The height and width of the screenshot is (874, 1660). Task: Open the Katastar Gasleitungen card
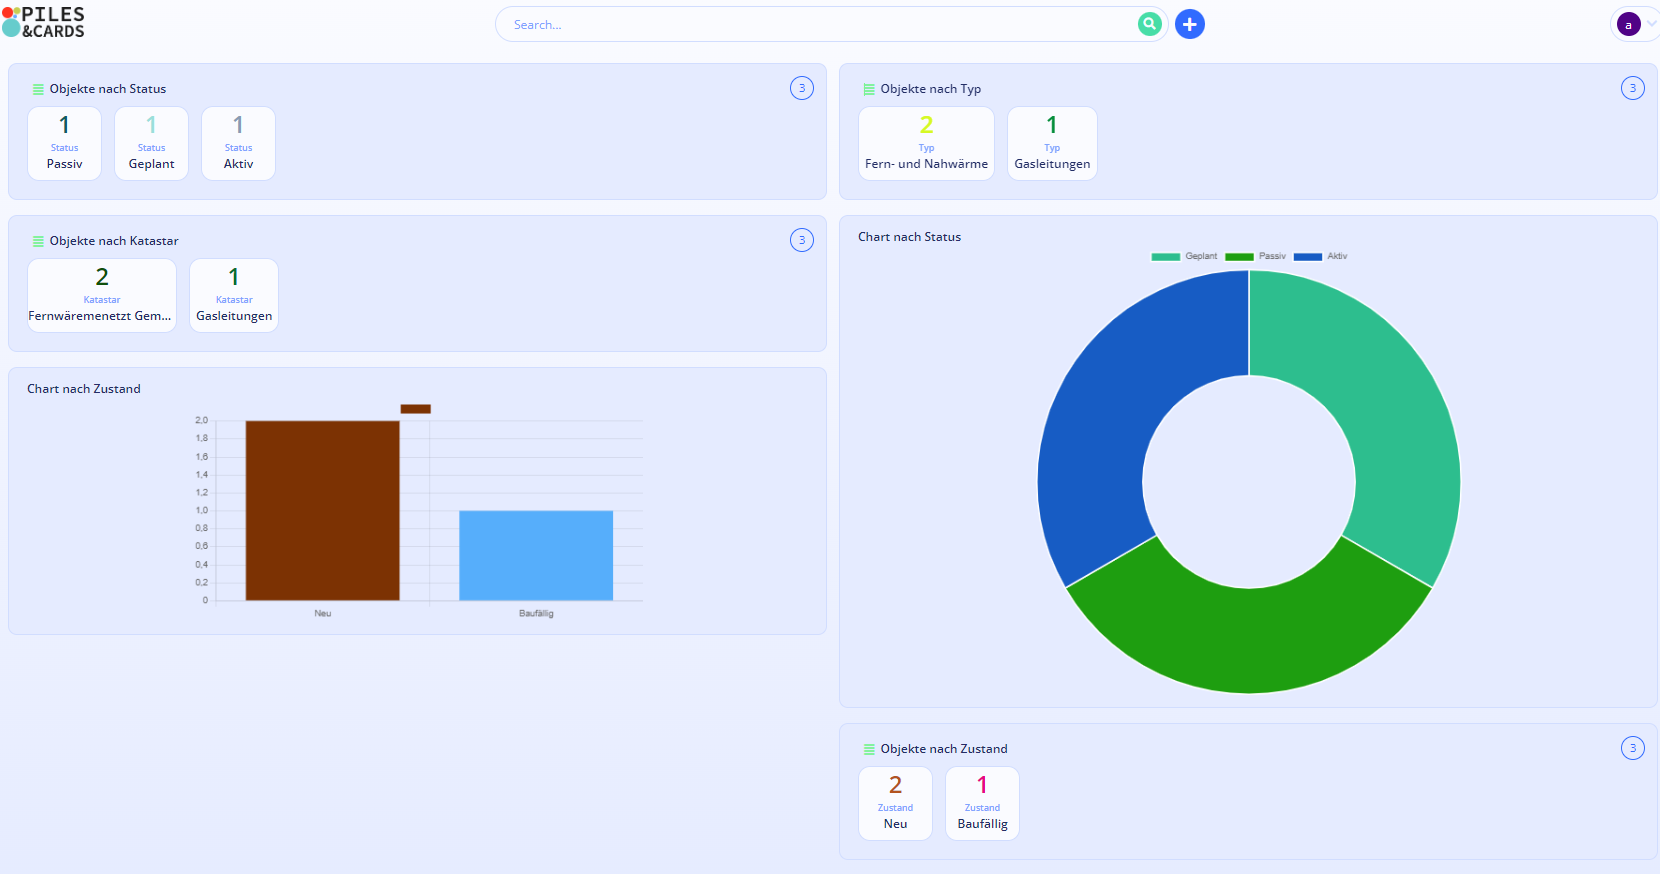(234, 295)
